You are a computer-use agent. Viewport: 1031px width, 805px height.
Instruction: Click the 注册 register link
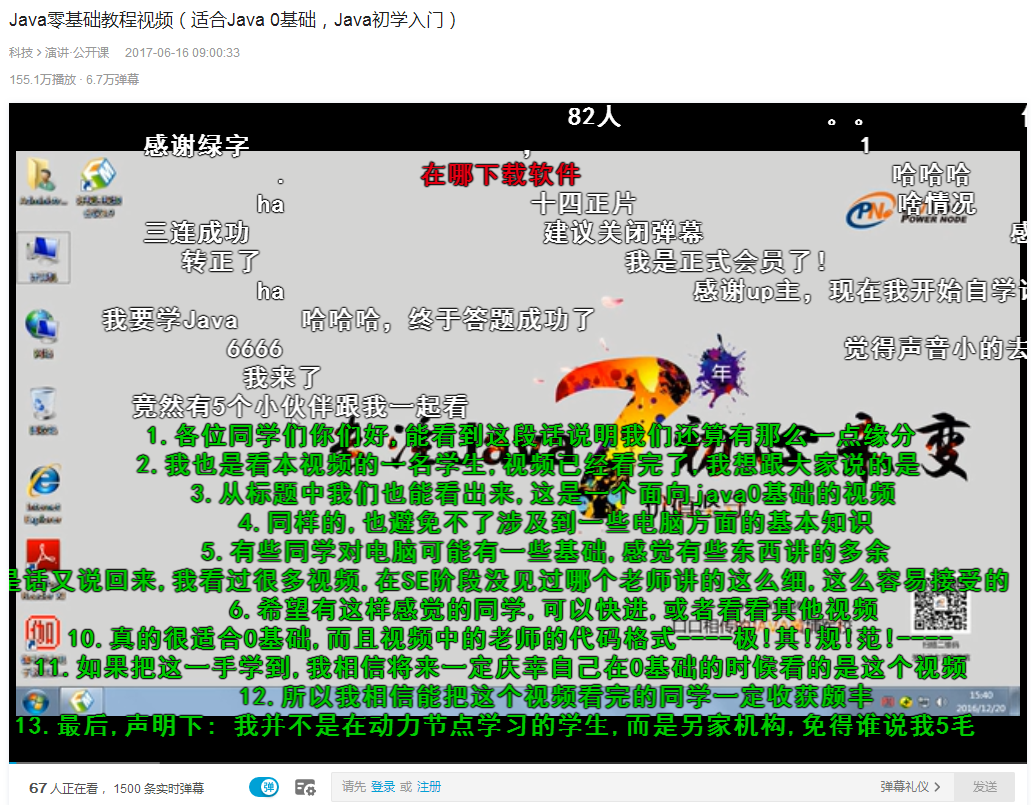429,787
